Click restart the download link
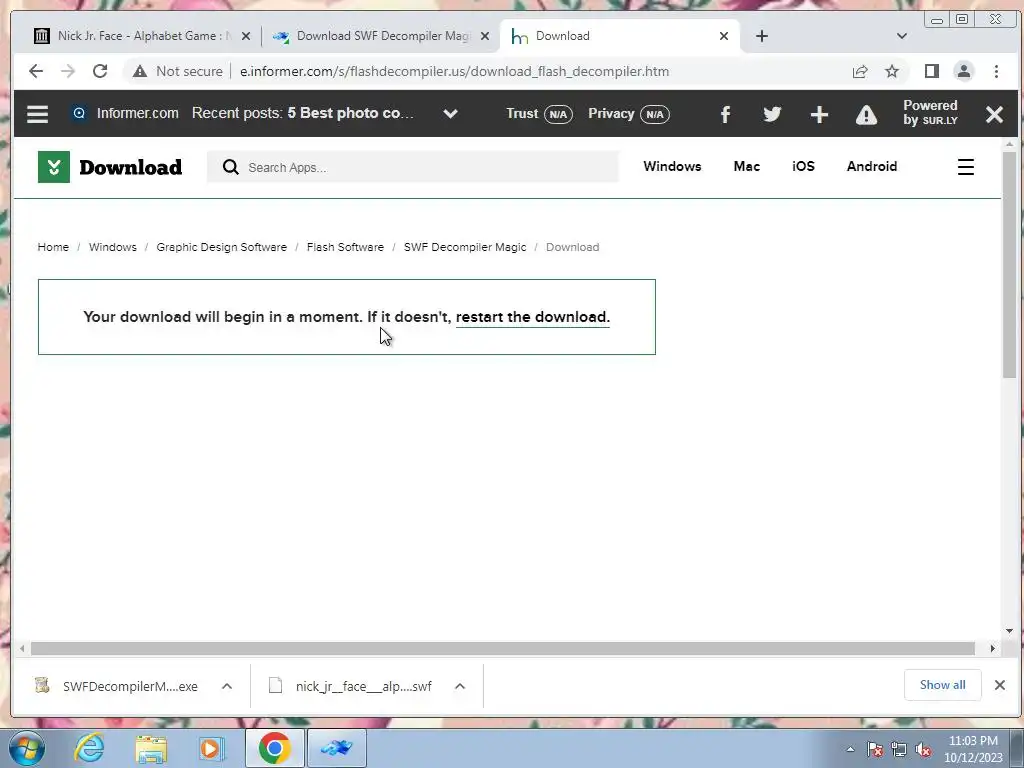Viewport: 1024px width, 768px height. pyautogui.click(x=532, y=317)
